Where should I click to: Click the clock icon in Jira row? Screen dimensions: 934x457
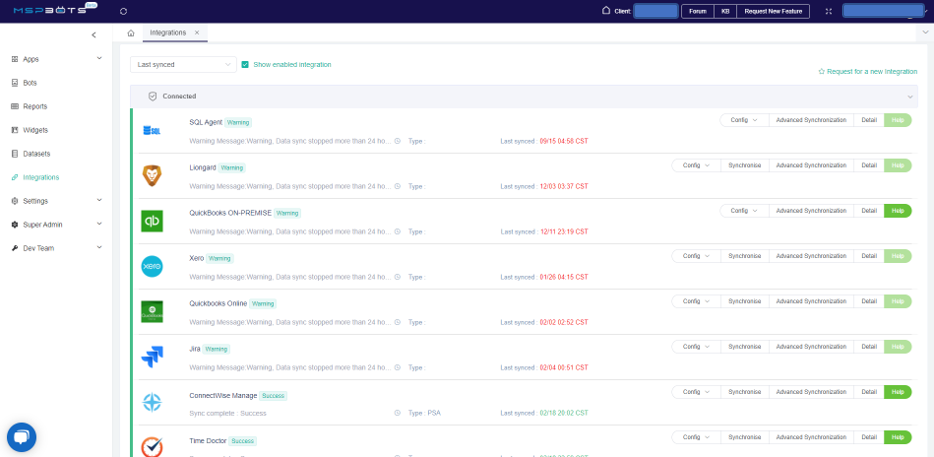397,368
